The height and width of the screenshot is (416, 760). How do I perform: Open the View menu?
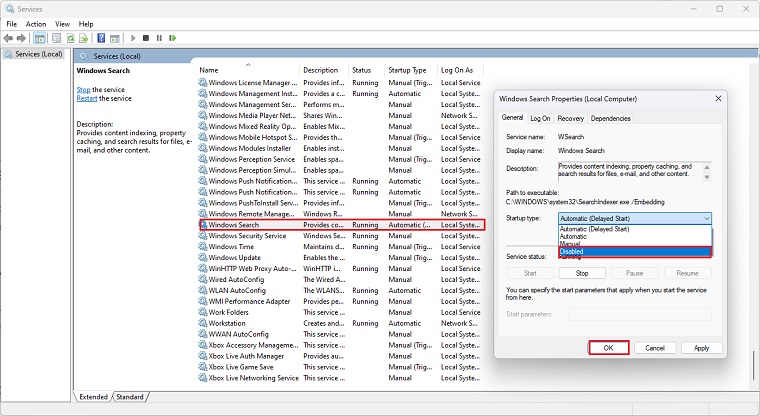point(62,24)
